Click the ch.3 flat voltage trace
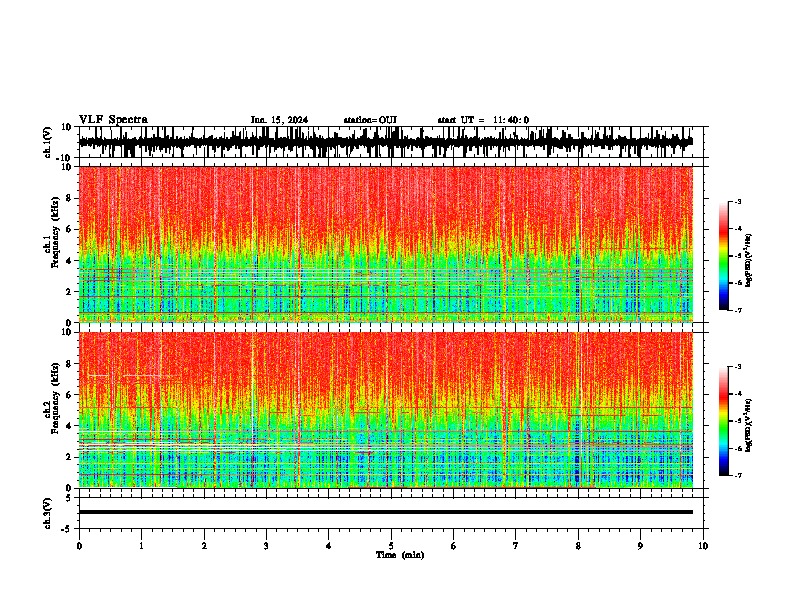The width and height of the screenshot is (792, 612). [x=386, y=512]
